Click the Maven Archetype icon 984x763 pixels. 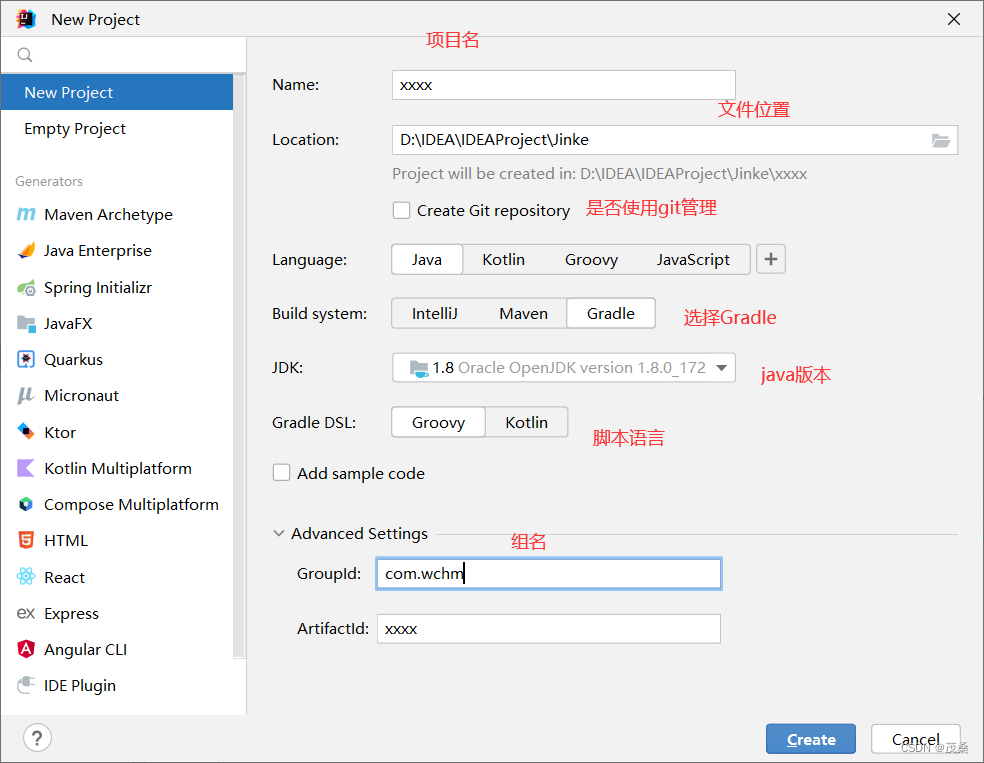(26, 214)
